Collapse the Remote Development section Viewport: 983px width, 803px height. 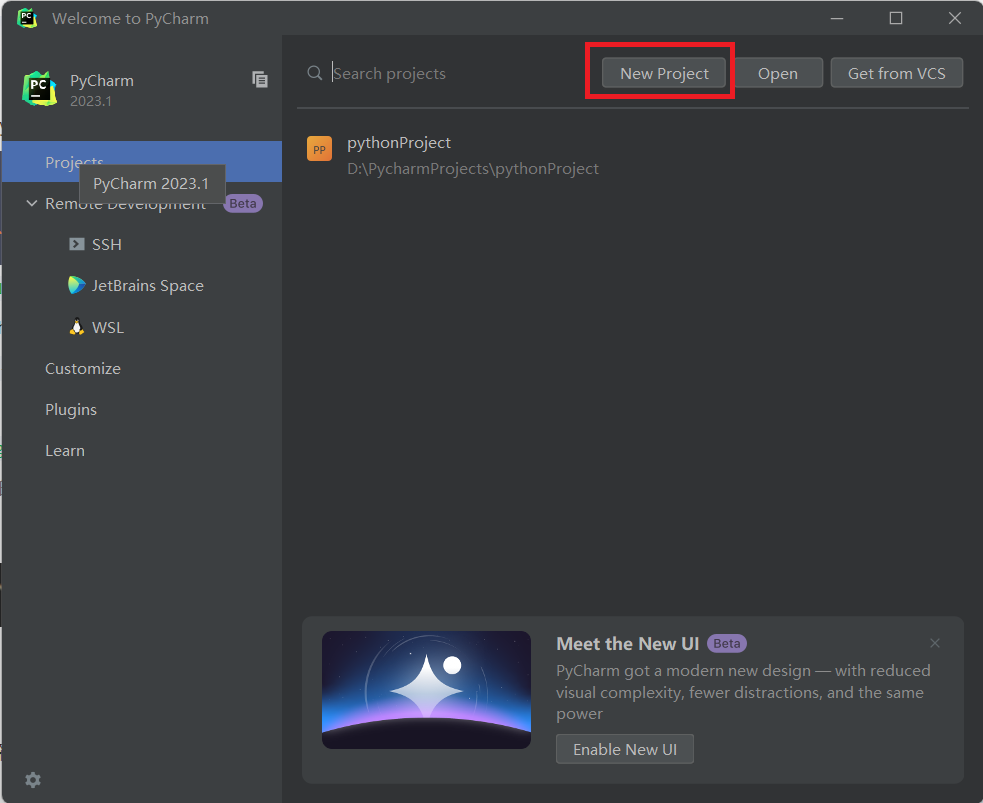coord(32,203)
